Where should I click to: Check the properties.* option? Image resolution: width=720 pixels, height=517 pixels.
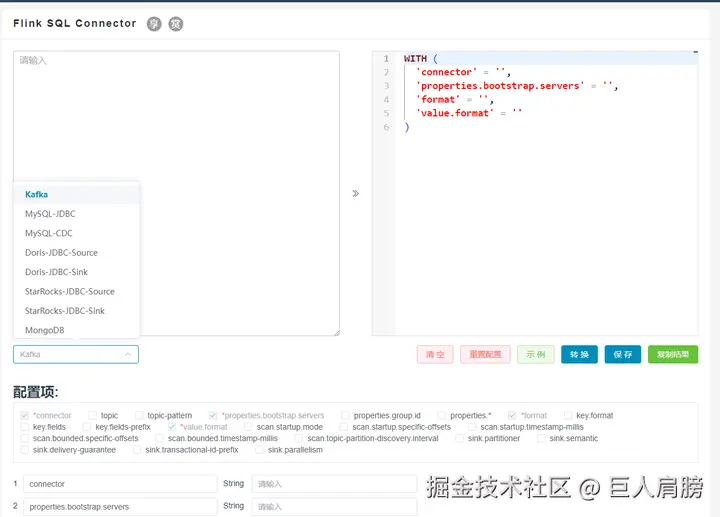(x=442, y=416)
